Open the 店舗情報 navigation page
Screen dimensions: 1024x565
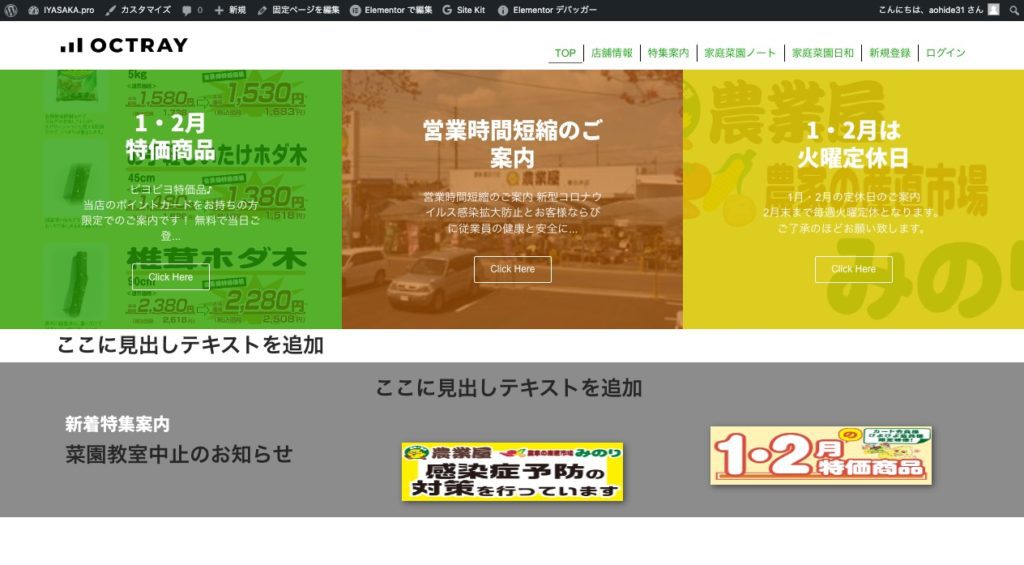pyautogui.click(x=612, y=53)
